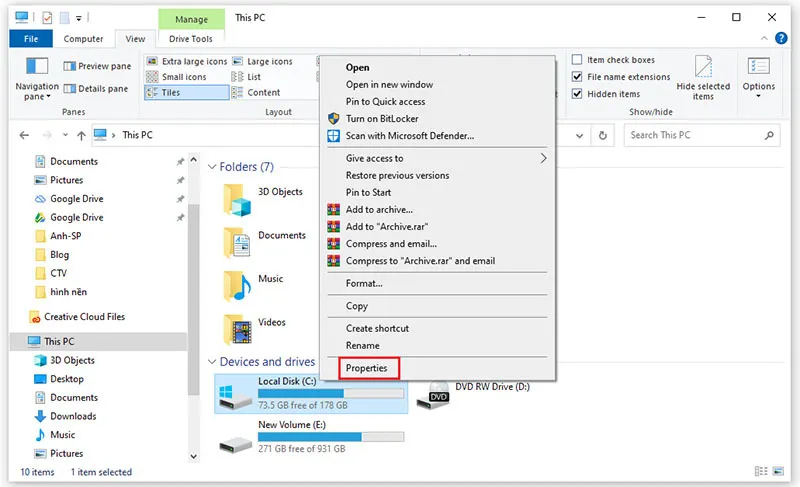Click the Hide selected items icon
This screenshot has height=487, width=800.
point(703,68)
